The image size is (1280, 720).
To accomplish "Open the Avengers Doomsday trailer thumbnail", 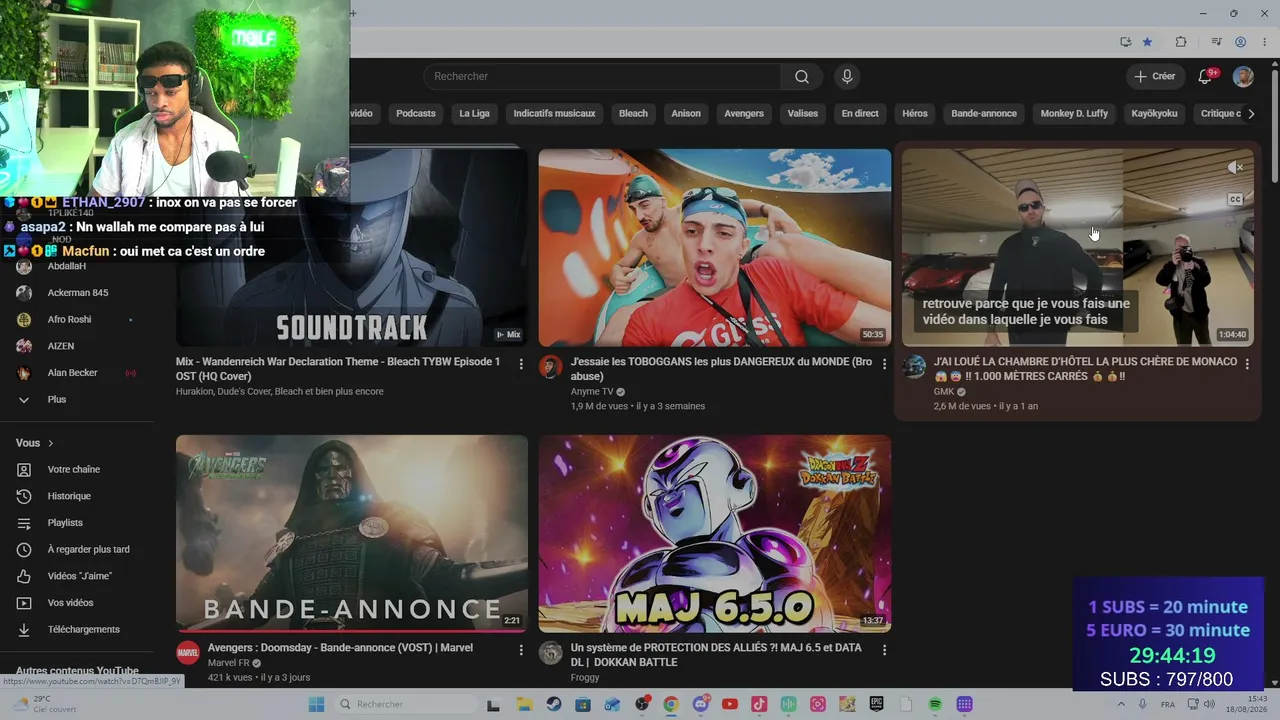I will click(x=352, y=533).
